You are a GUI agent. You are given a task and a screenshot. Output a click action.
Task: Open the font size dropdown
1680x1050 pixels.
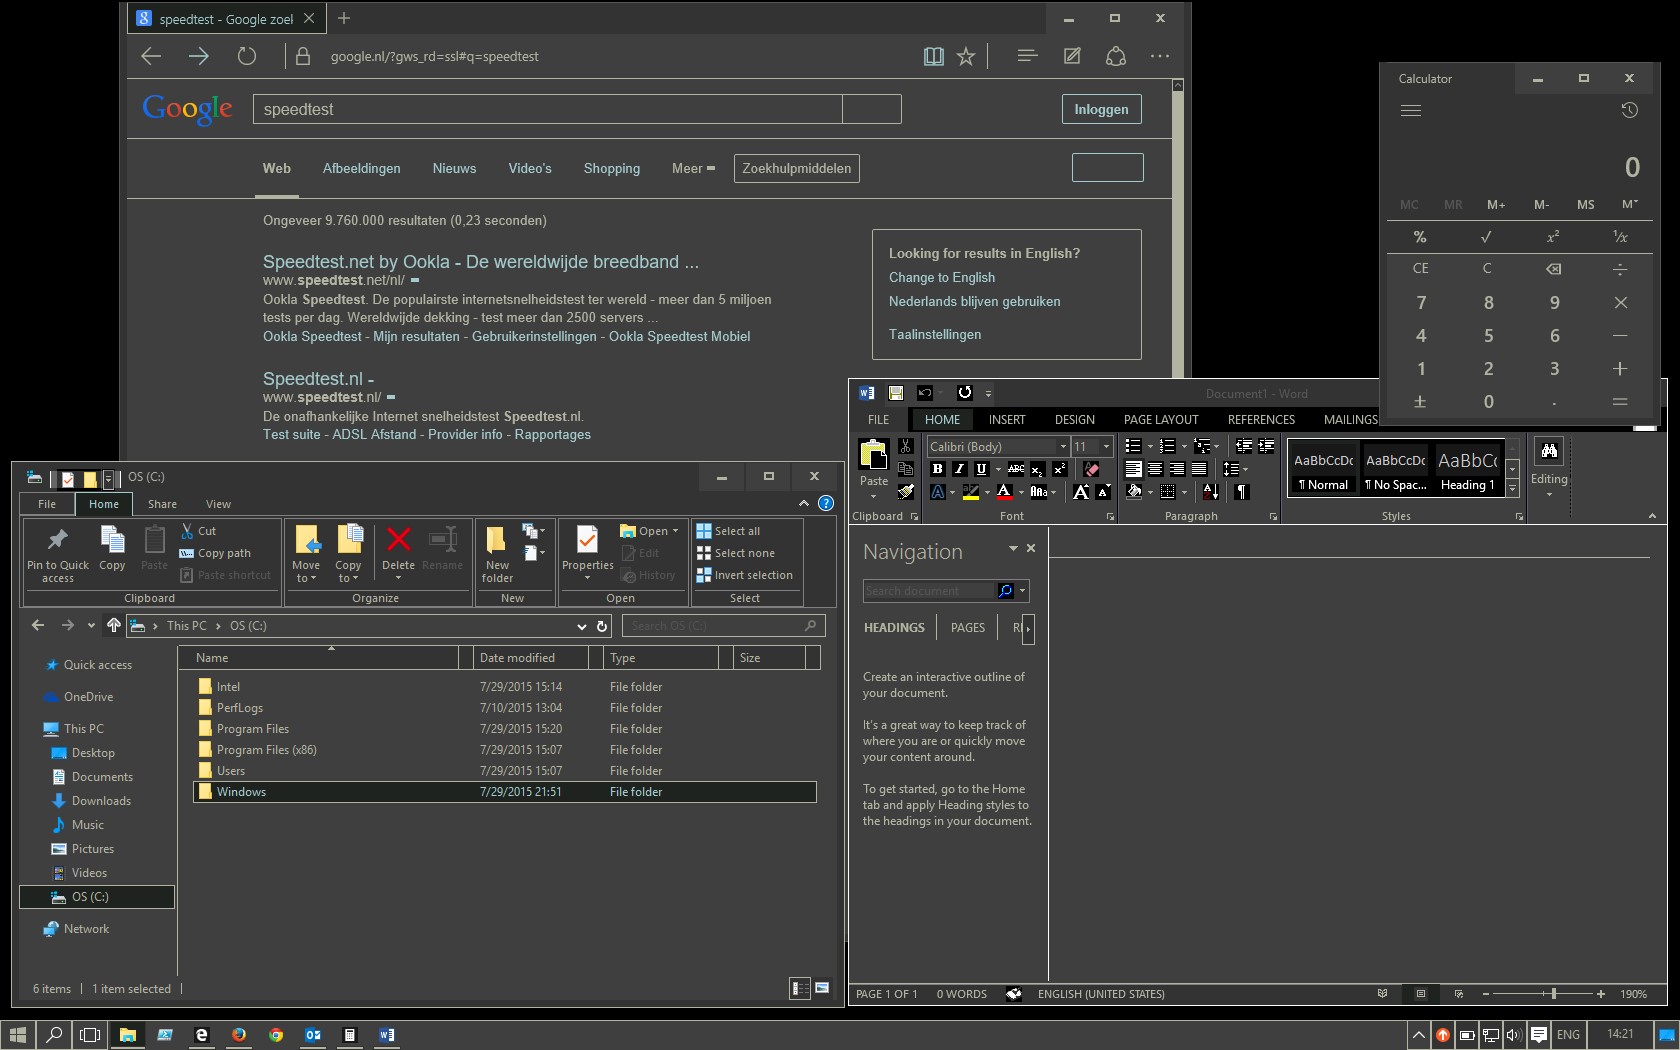[x=1106, y=446]
